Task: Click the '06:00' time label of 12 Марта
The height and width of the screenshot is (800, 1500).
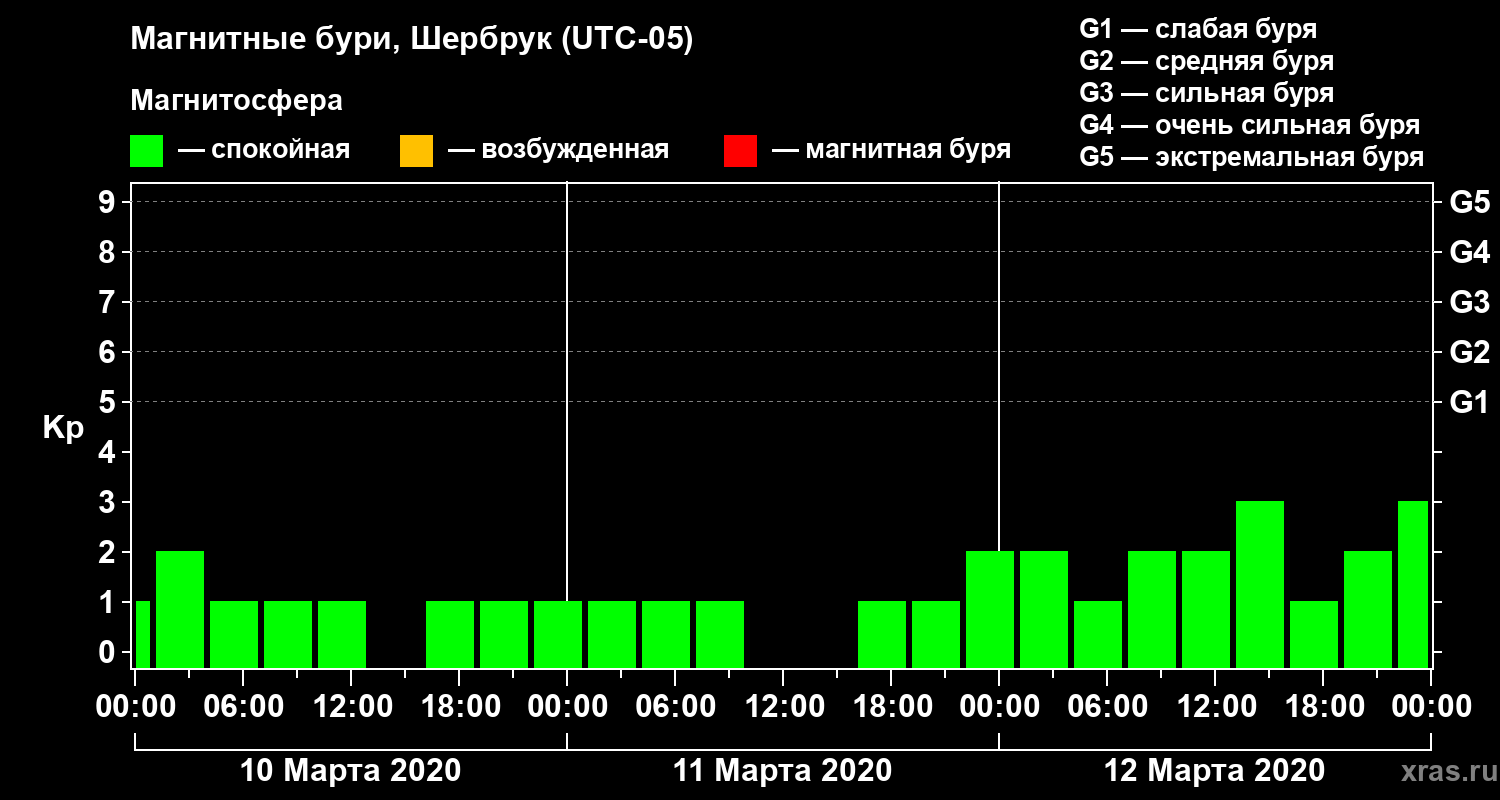Action: pyautogui.click(x=1107, y=706)
